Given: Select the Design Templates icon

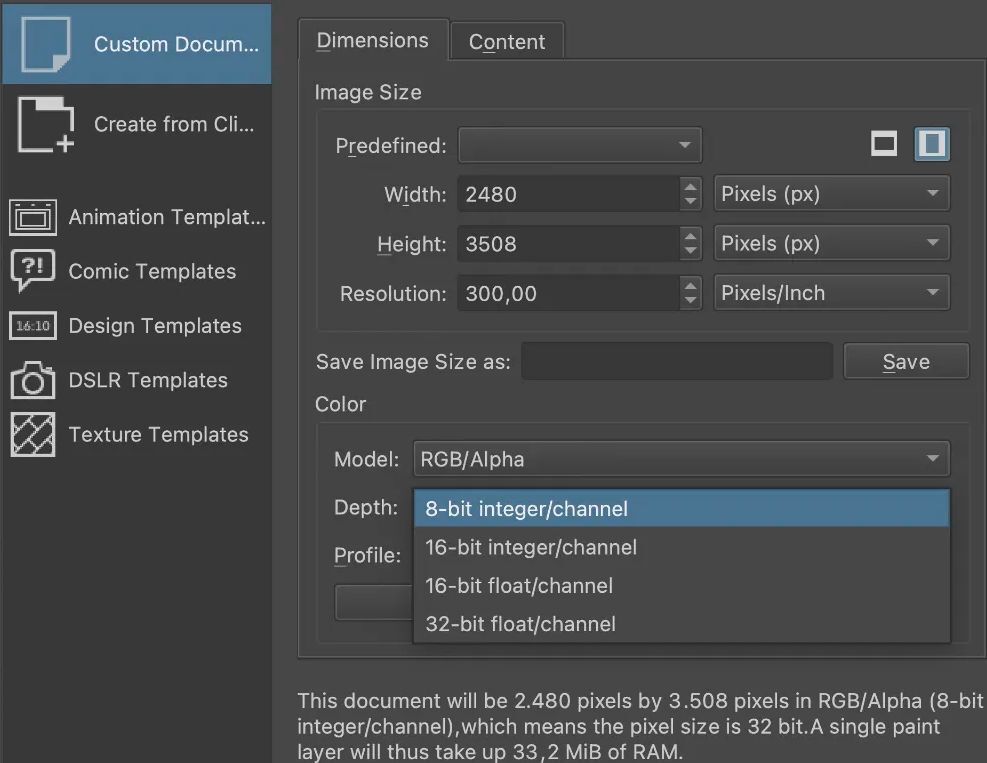Looking at the screenshot, I should coord(33,326).
